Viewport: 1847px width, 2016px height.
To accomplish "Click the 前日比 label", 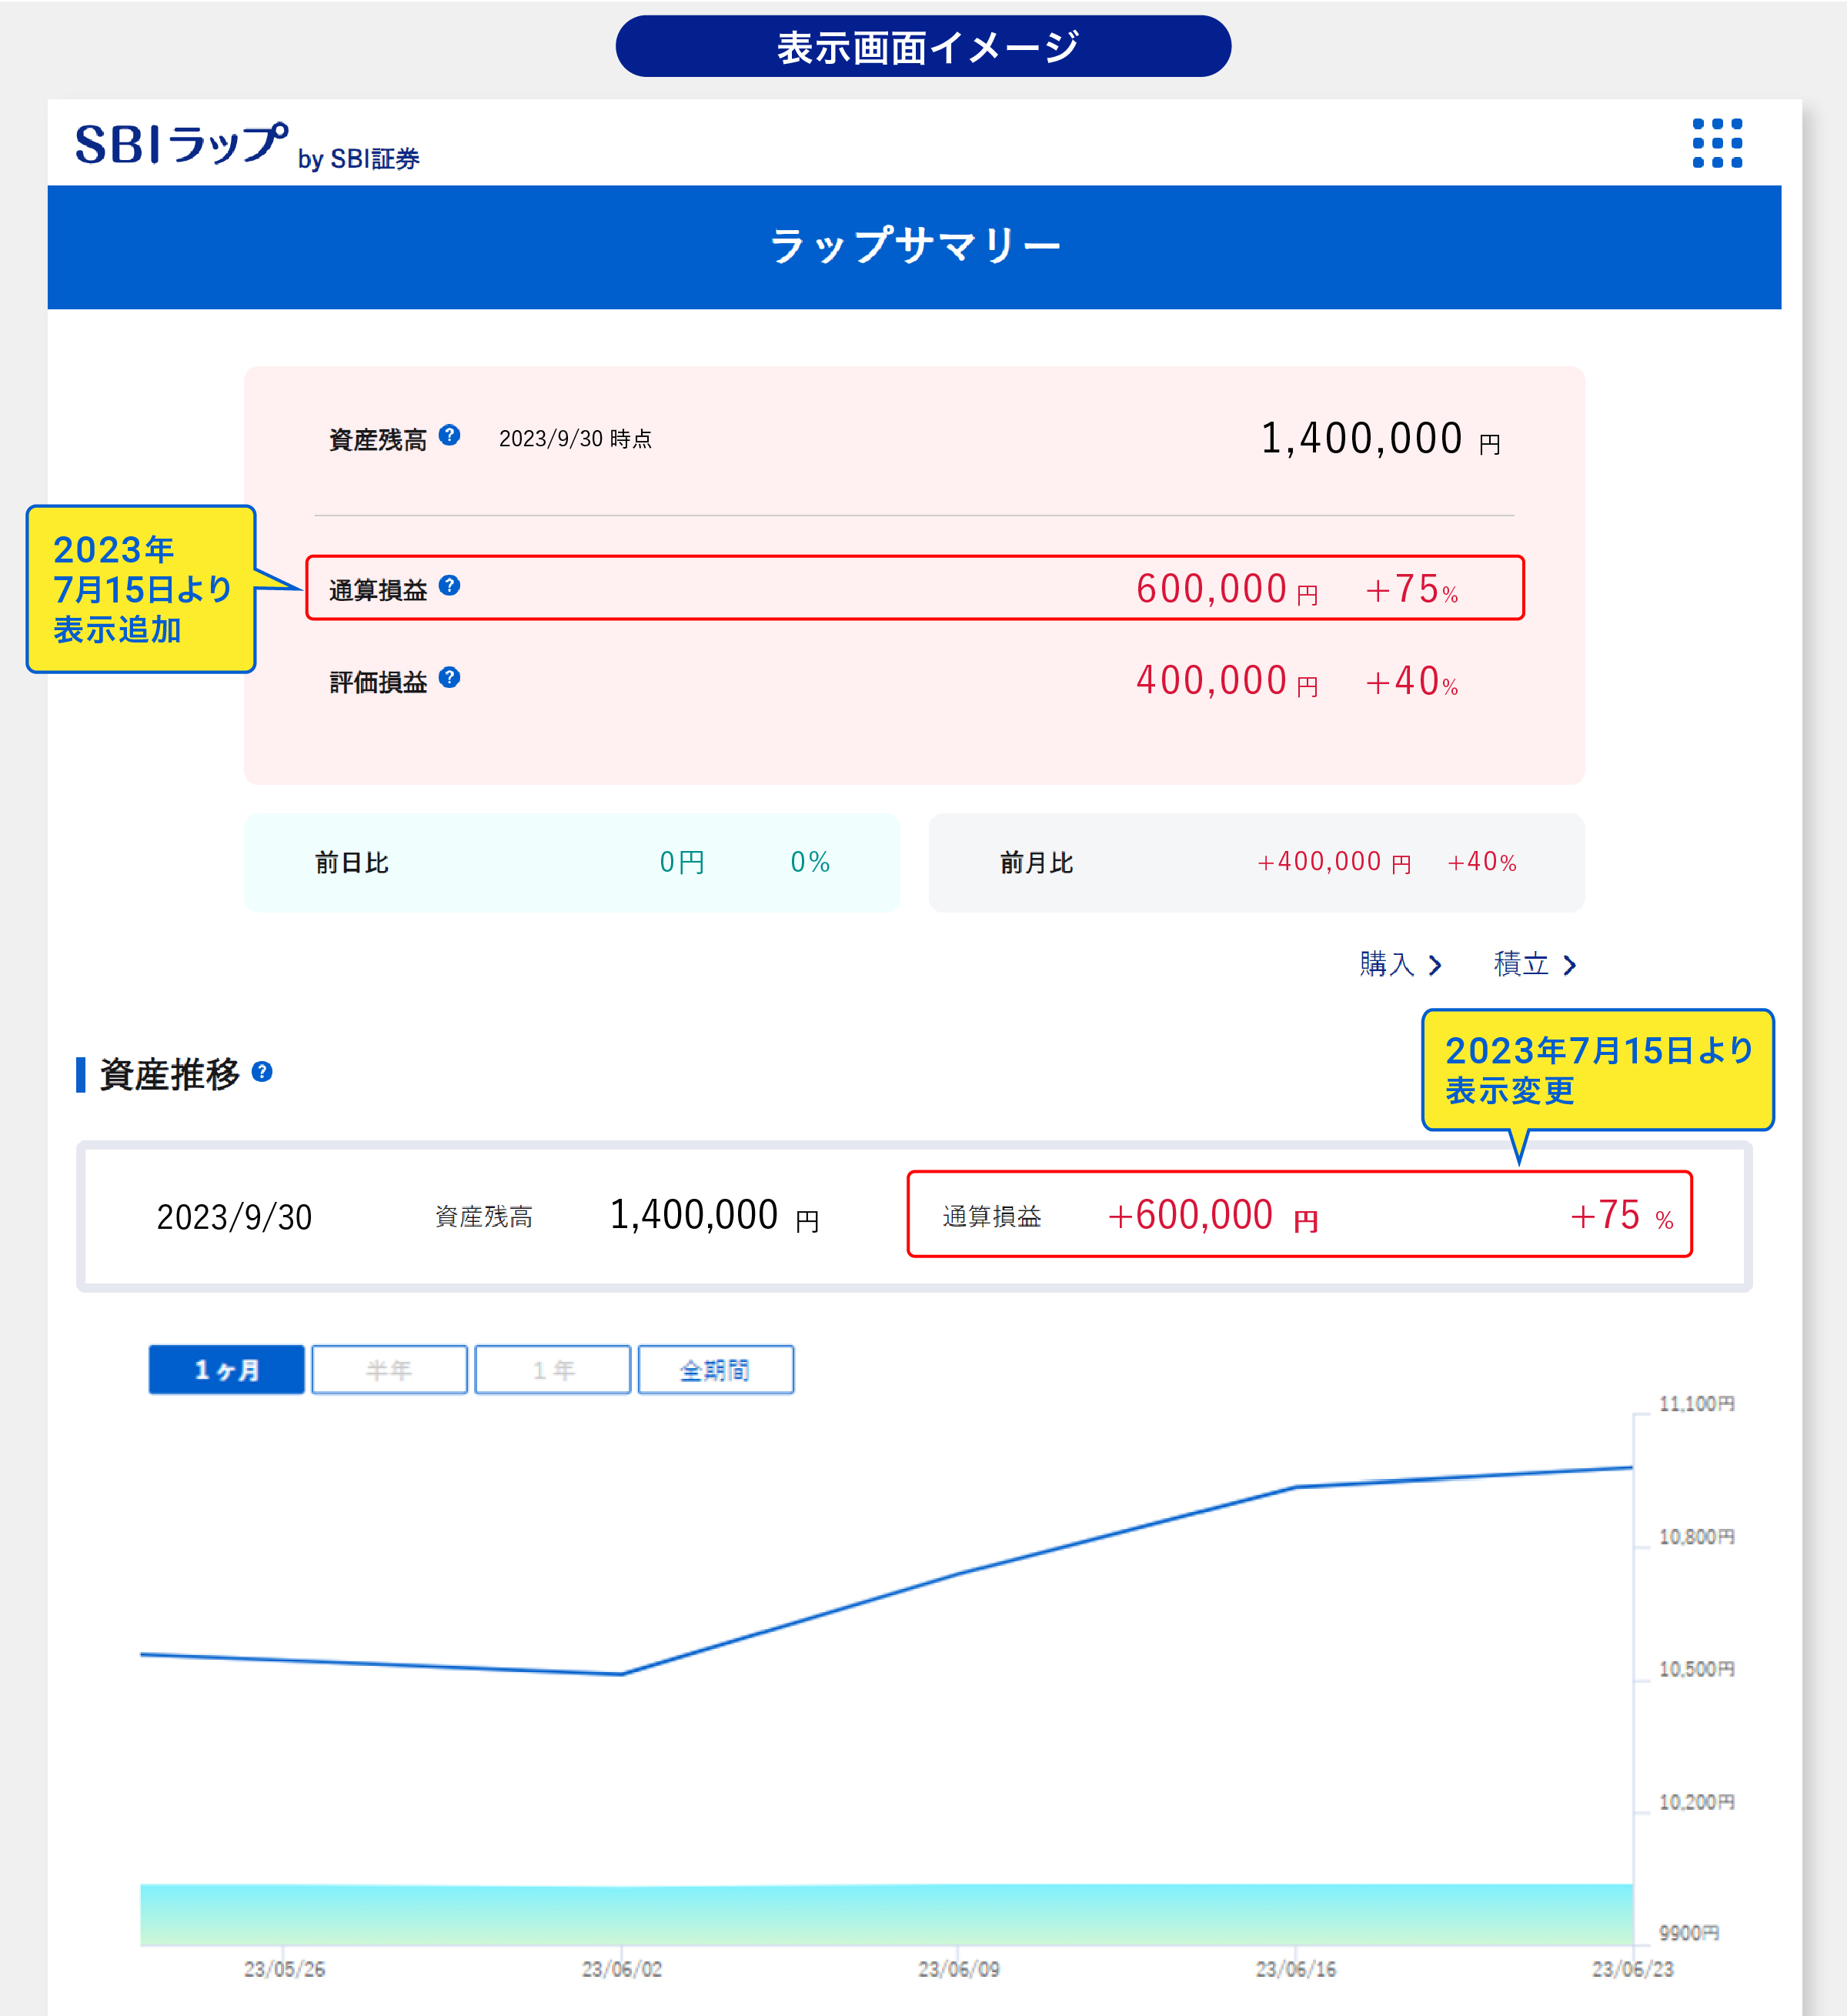I will coord(352,863).
